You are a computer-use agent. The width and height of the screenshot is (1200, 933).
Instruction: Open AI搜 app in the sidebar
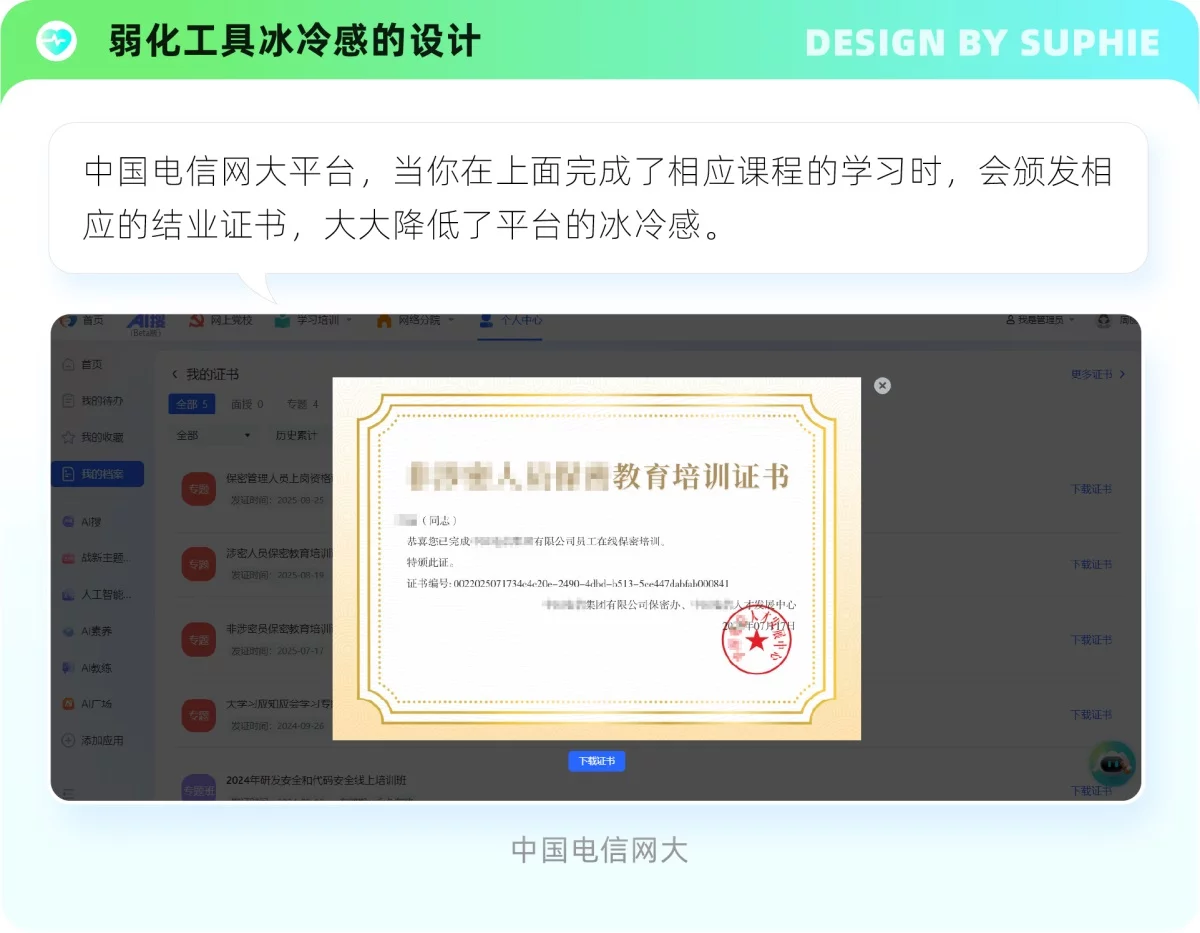coord(68,522)
